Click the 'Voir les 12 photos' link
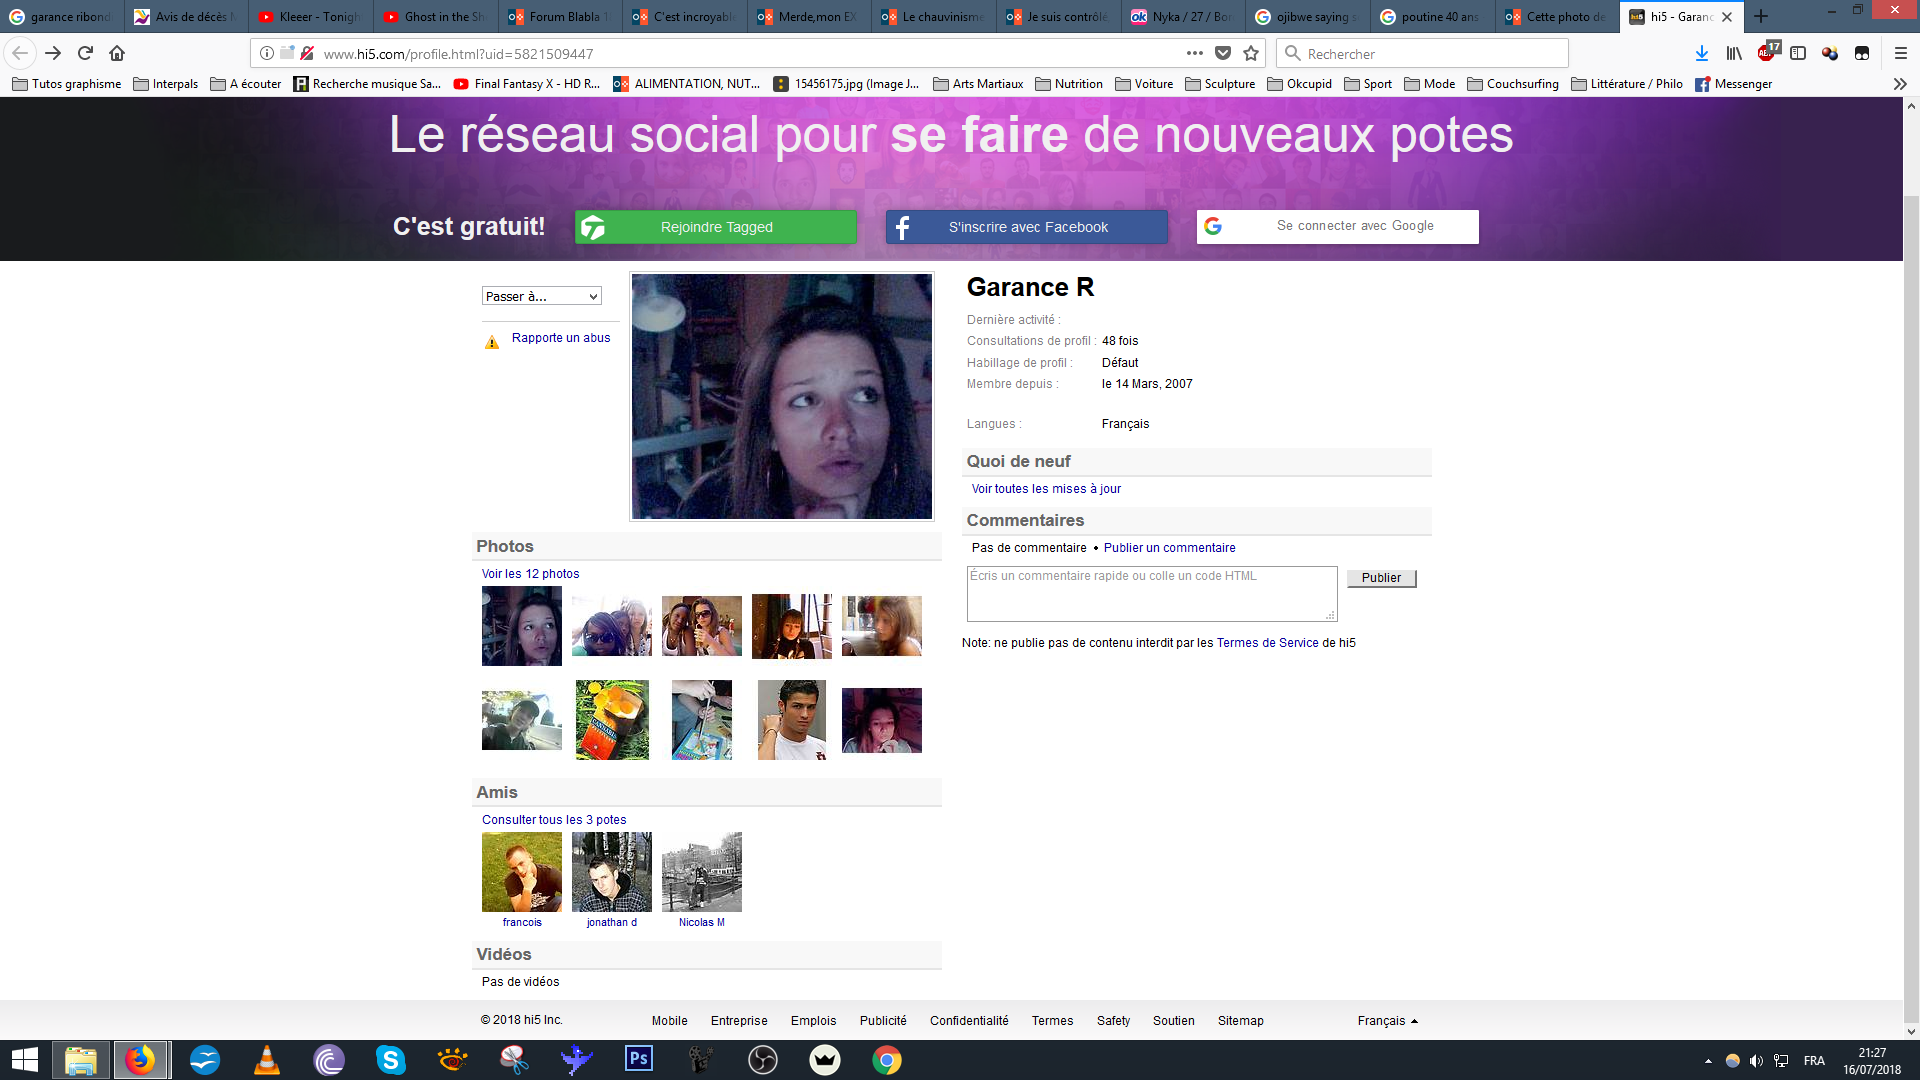The height and width of the screenshot is (1080, 1920). tap(530, 573)
